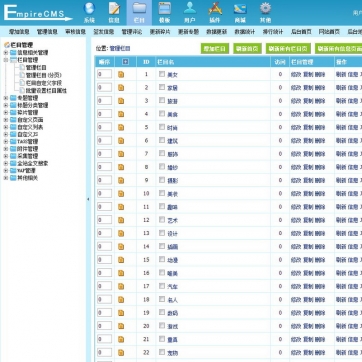This screenshot has height=362, width=362.
Task: Expand the 专题管理 tree node
Action: [x=6, y=98]
